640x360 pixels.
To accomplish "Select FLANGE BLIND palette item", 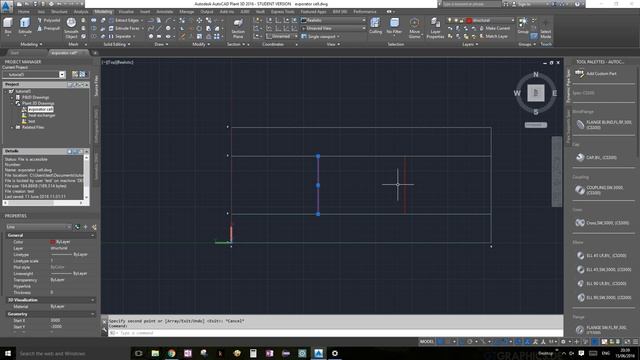I will 604,124.
